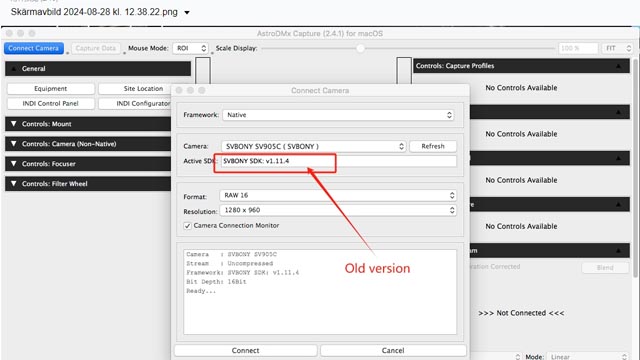Click the 100 % scale field
Image resolution: width=640 pixels, height=360 pixels.
point(578,48)
